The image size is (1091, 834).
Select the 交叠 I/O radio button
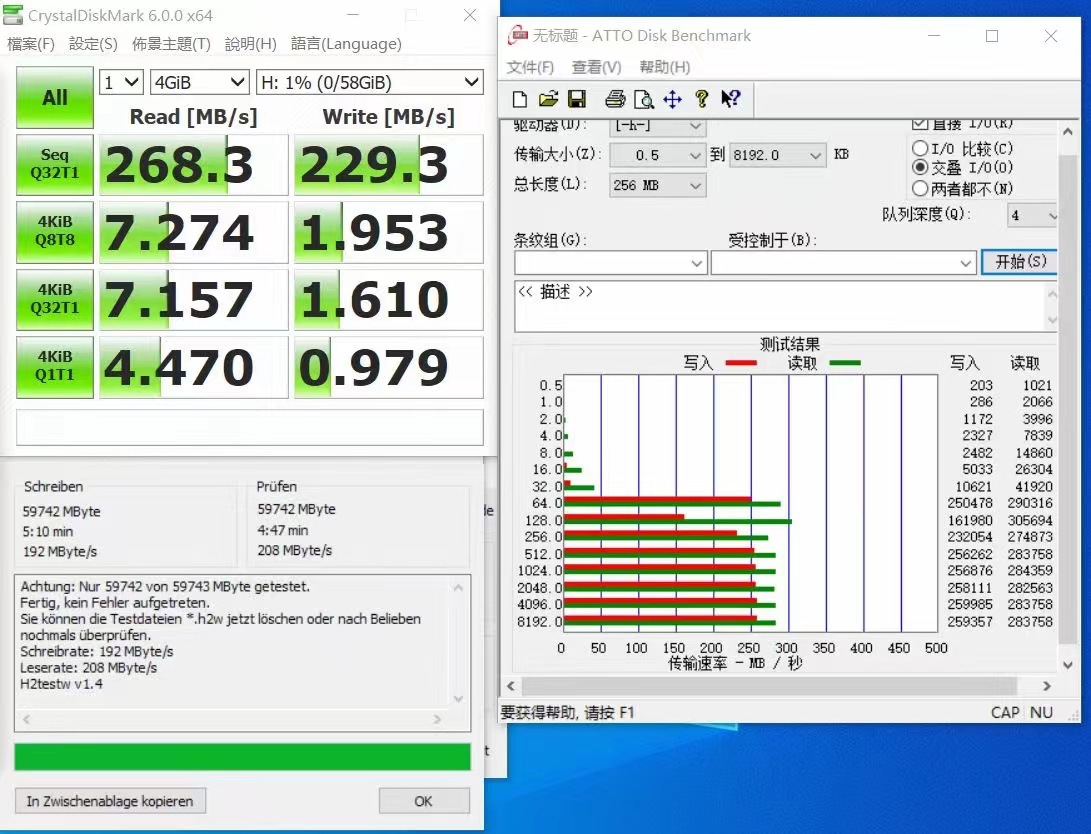pyautogui.click(x=920, y=168)
